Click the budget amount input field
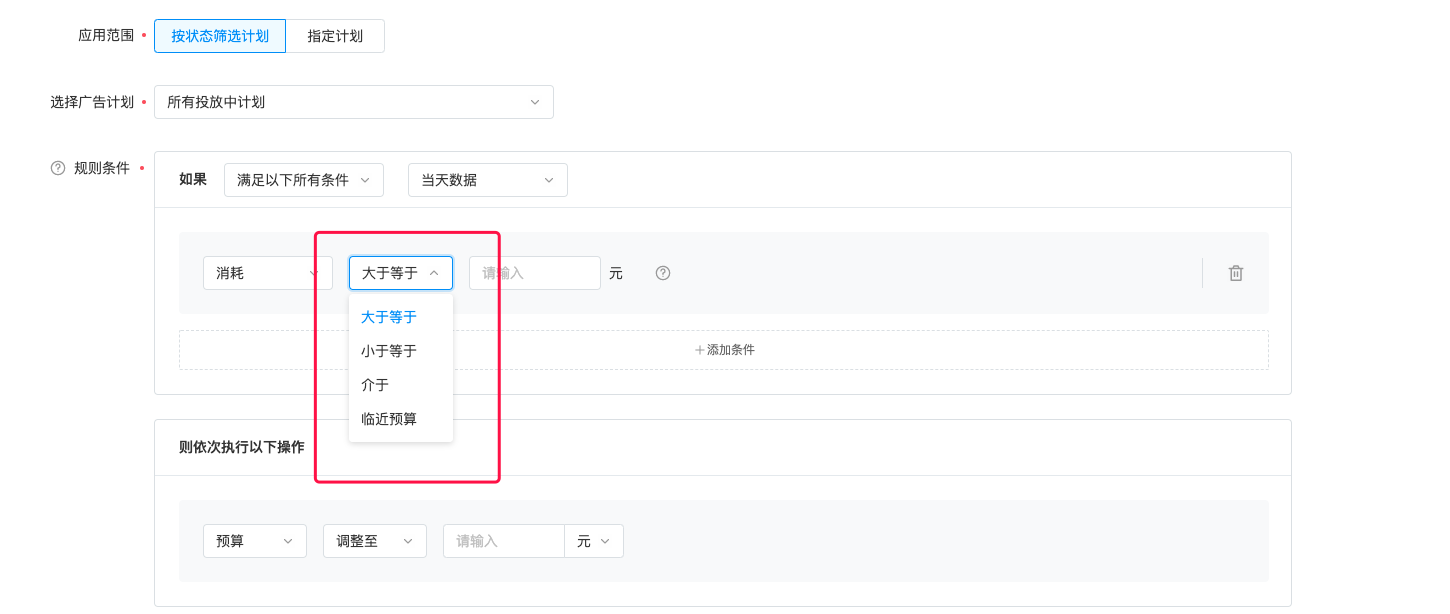 click(x=503, y=541)
